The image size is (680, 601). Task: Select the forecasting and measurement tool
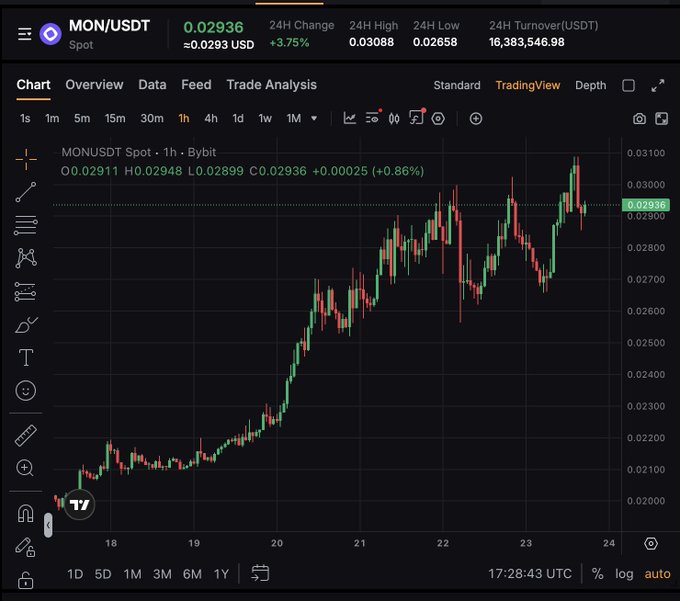click(26, 291)
